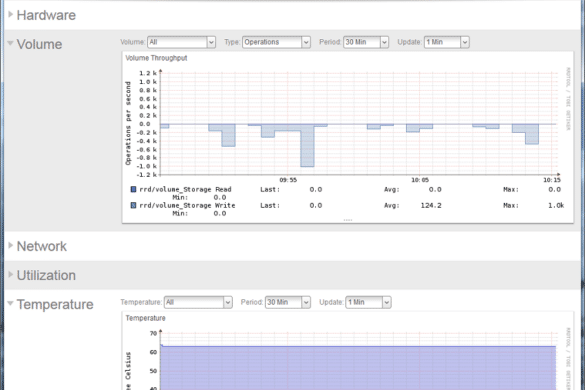
Task: Collapse the Temperature section triangle
Action: point(10,303)
